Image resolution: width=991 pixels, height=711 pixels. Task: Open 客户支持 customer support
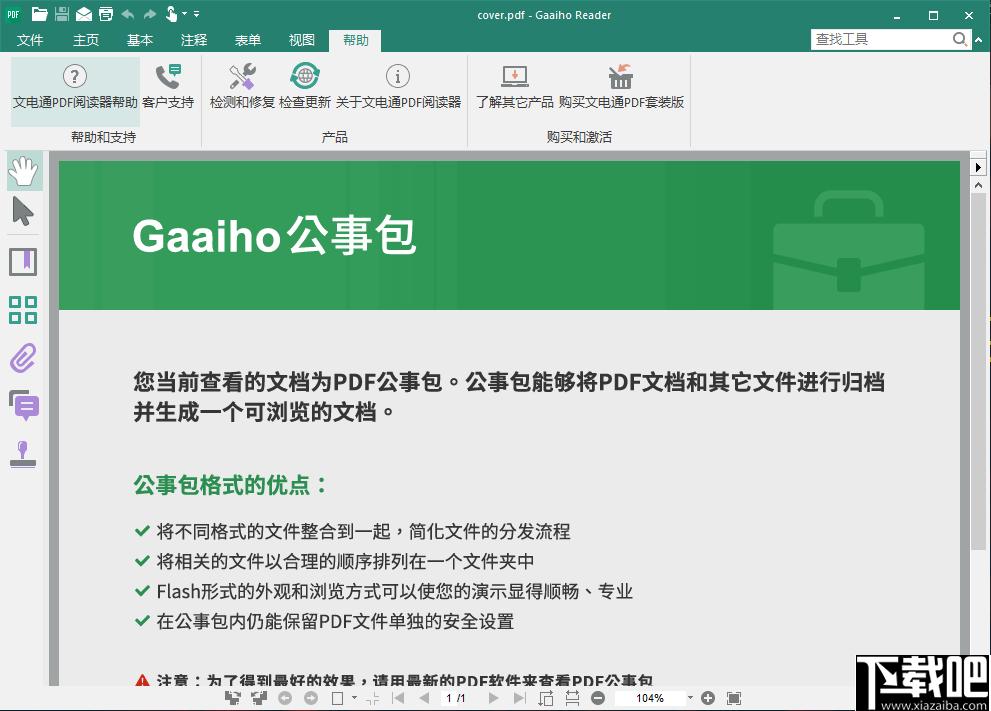[x=168, y=87]
